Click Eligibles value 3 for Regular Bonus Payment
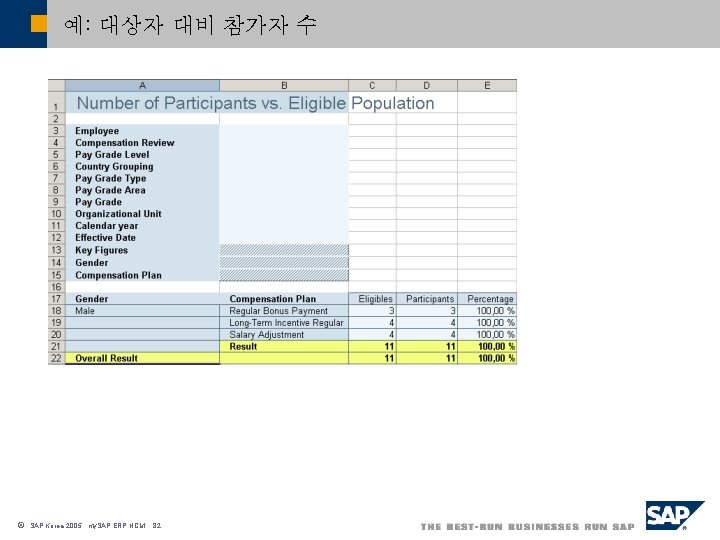Viewport: 720px width, 540px height. tap(372, 311)
